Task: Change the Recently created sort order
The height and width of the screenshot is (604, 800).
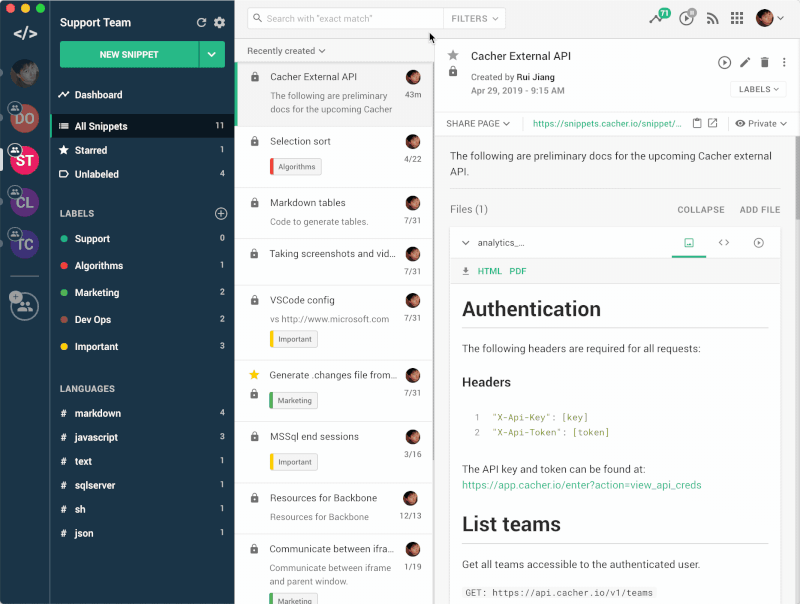Action: point(286,51)
